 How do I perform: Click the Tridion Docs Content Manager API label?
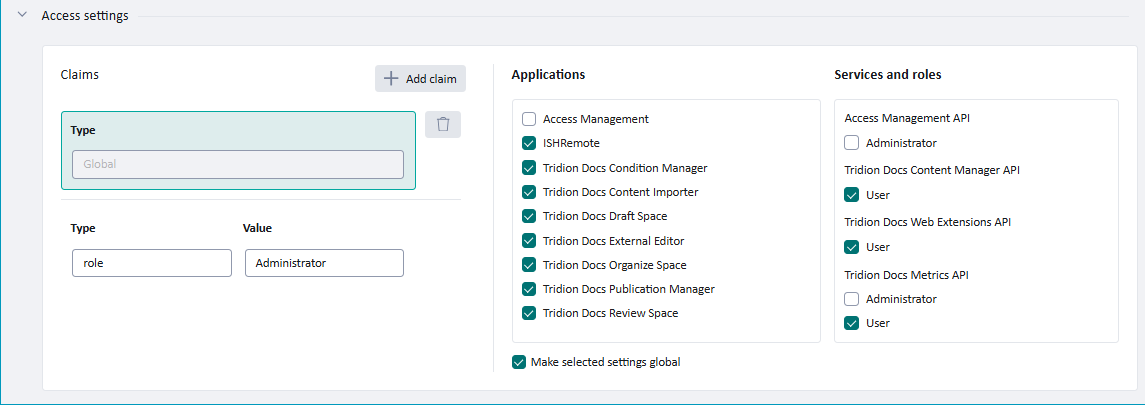click(x=932, y=170)
